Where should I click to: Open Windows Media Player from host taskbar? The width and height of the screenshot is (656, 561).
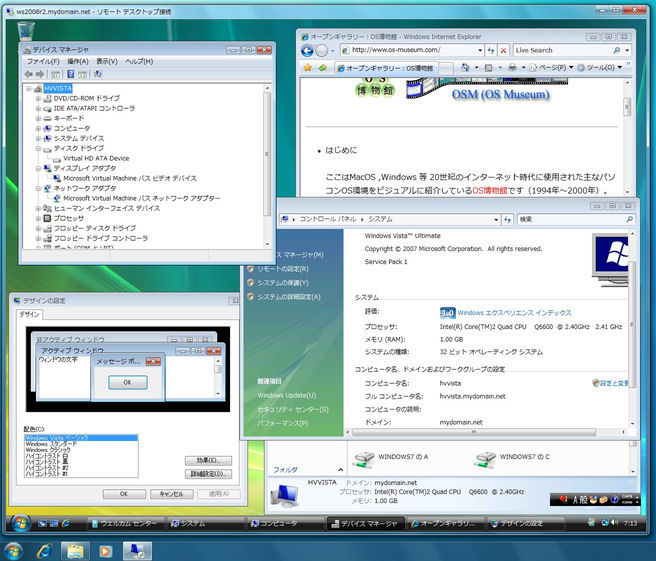click(105, 551)
